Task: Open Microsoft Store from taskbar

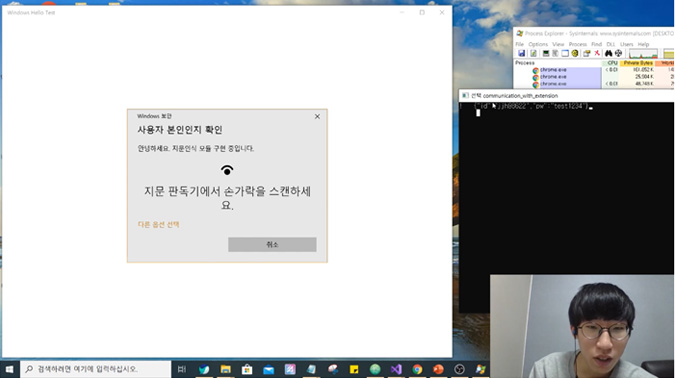Action: click(x=247, y=369)
